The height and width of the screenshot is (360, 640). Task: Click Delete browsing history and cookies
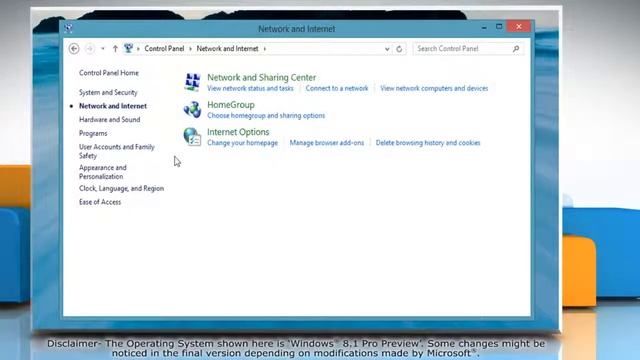click(428, 143)
